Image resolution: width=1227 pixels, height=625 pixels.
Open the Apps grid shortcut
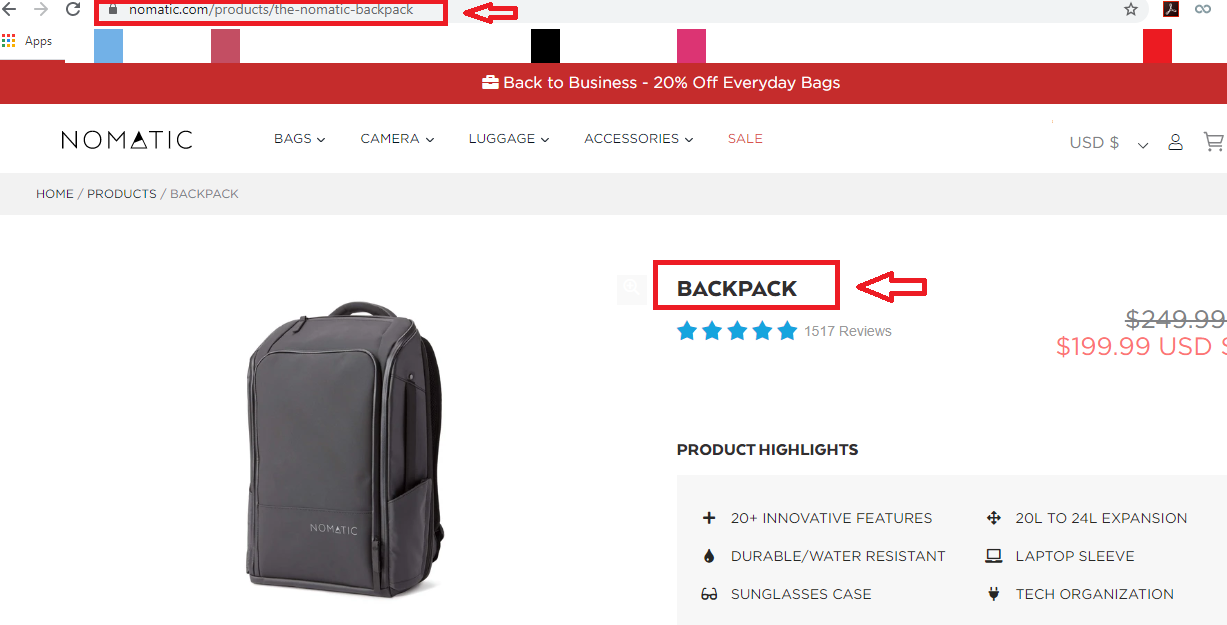(x=27, y=41)
